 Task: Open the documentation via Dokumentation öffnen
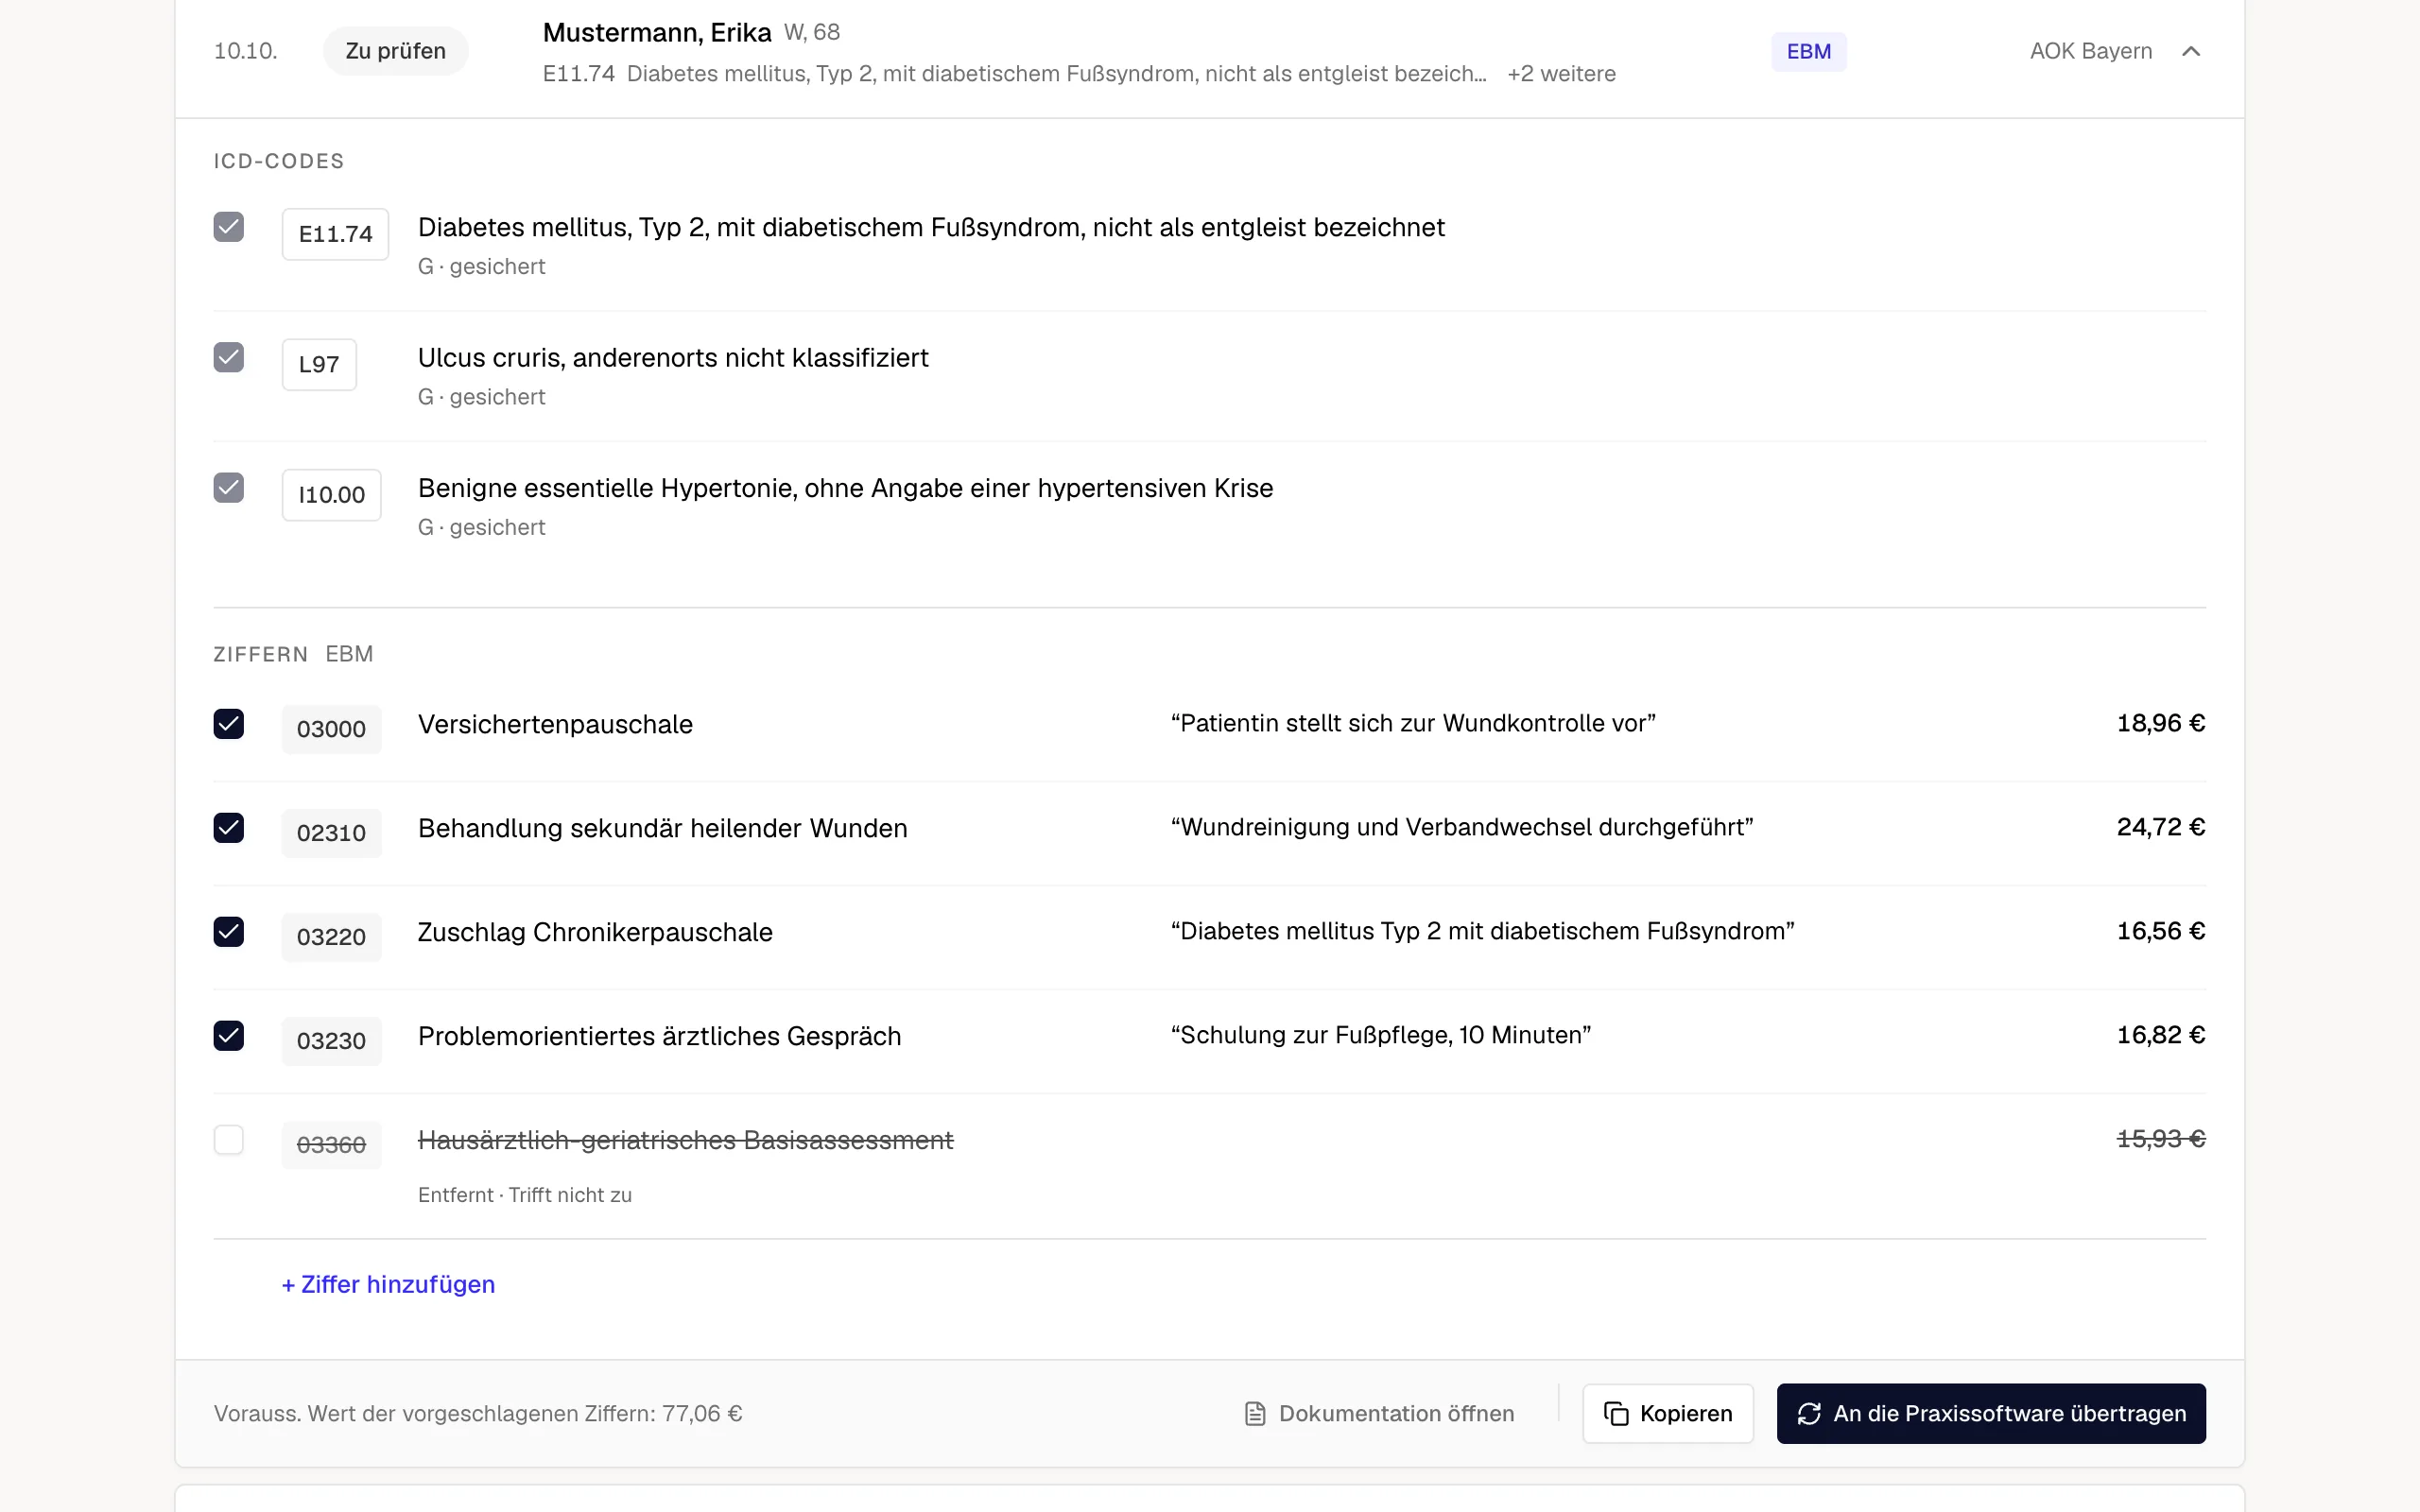1379,1413
